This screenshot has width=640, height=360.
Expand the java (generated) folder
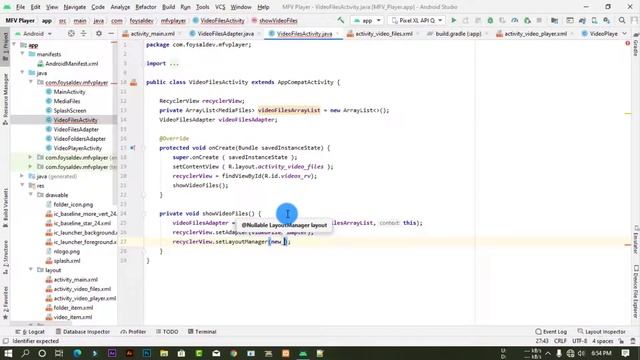click(x=22, y=176)
